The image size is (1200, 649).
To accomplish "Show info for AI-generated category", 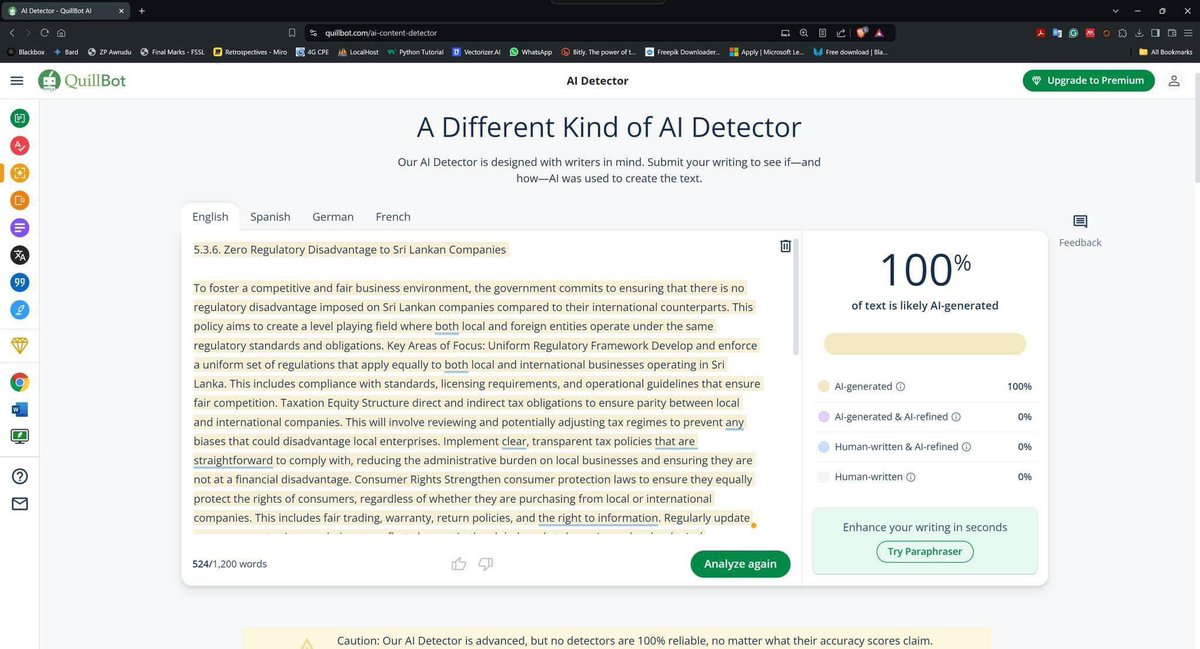I will point(901,387).
